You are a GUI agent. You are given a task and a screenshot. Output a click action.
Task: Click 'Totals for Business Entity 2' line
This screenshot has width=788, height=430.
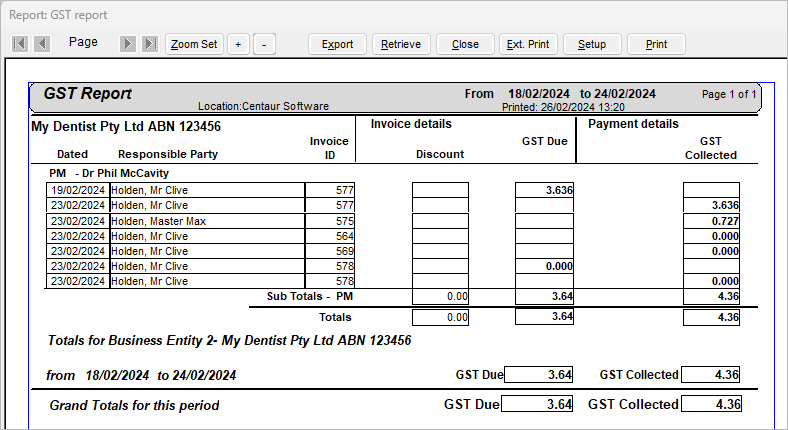pyautogui.click(x=229, y=341)
